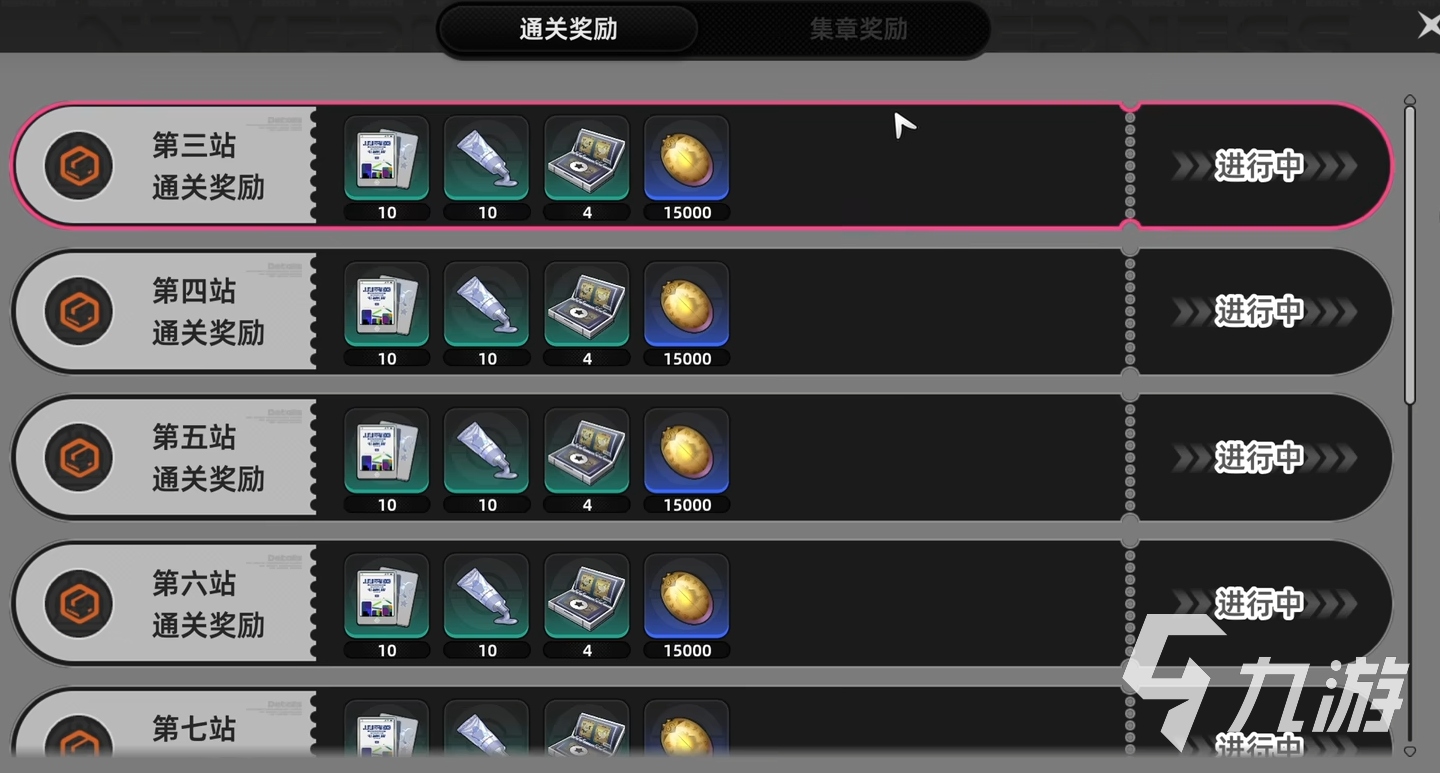Select the briefcase box item in 第四站 row
The height and width of the screenshot is (773, 1440).
(587, 305)
